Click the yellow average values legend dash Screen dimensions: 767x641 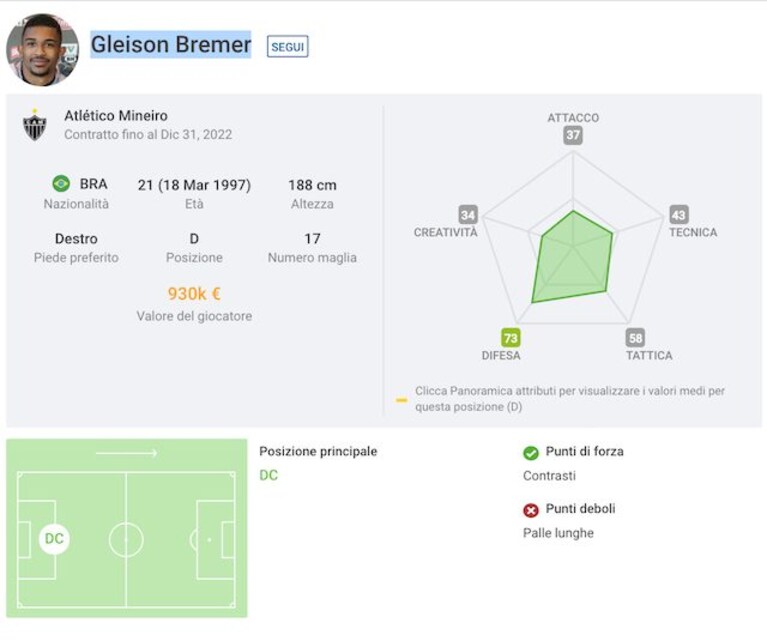coord(402,400)
